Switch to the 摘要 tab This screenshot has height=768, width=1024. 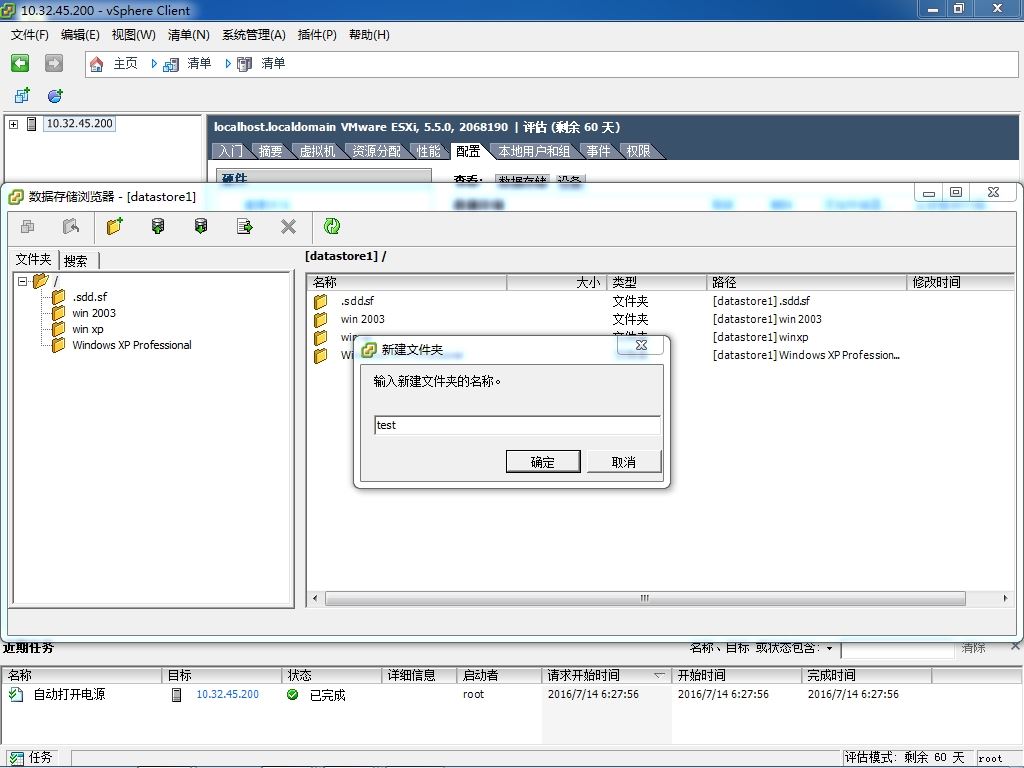[270, 151]
